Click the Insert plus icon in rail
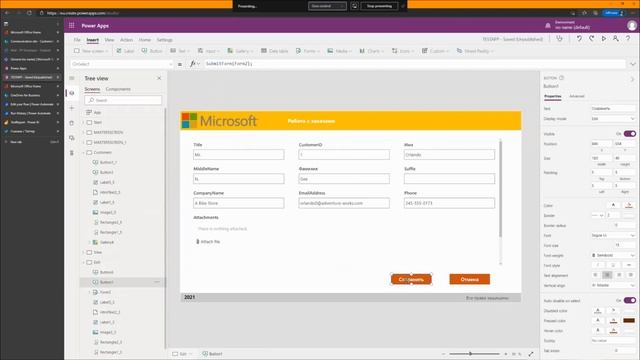This screenshot has height=360, width=640. point(72,108)
